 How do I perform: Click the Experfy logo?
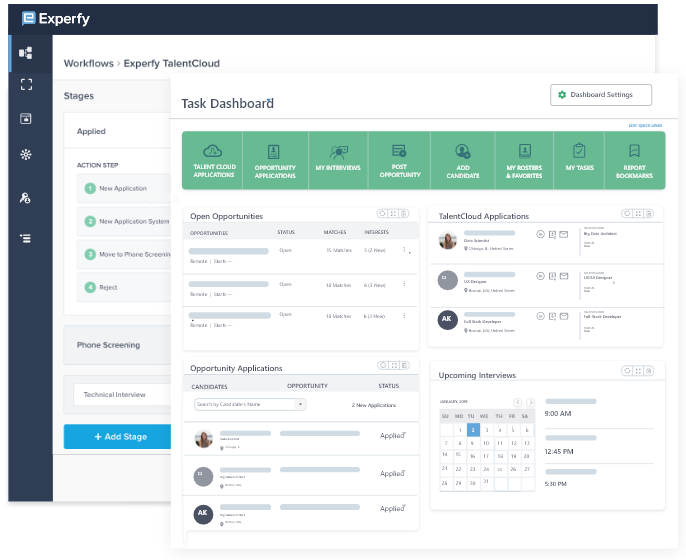(56, 18)
